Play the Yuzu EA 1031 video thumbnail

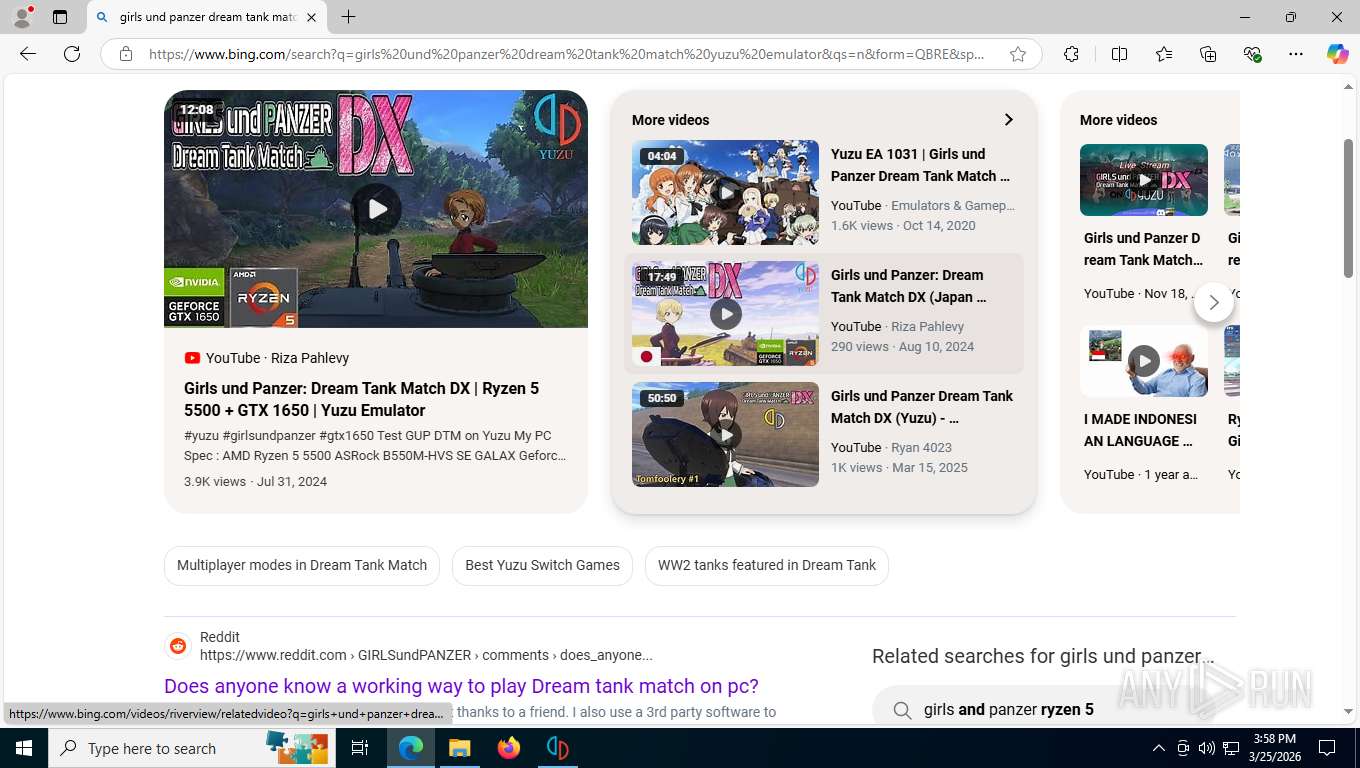pyautogui.click(x=725, y=192)
